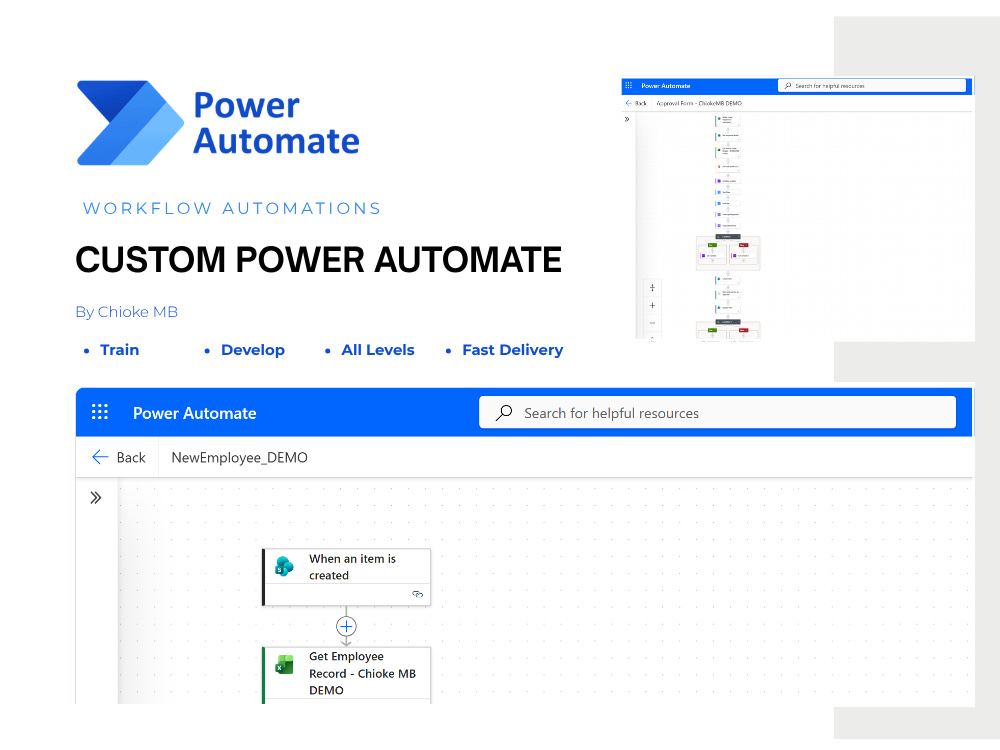The width and height of the screenshot is (1000, 750).
Task: Zoom in using the plus control in small designer
Action: pyautogui.click(x=652, y=305)
